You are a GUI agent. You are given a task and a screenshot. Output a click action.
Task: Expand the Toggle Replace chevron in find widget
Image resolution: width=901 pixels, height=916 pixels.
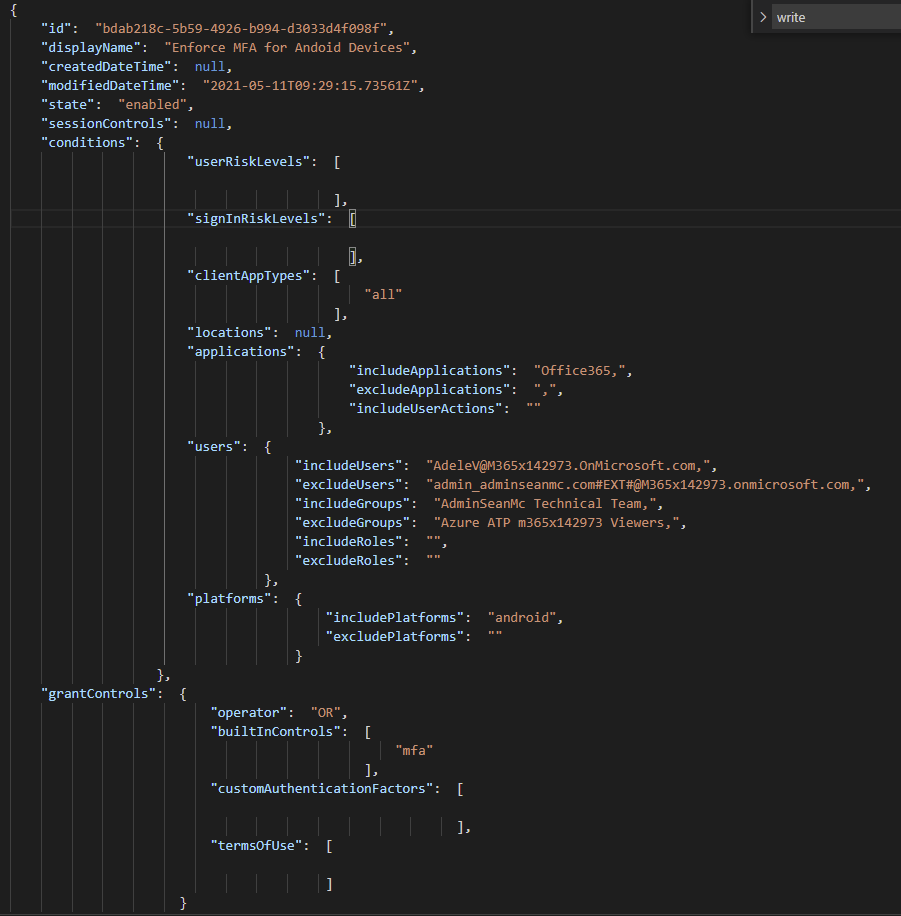tap(763, 17)
